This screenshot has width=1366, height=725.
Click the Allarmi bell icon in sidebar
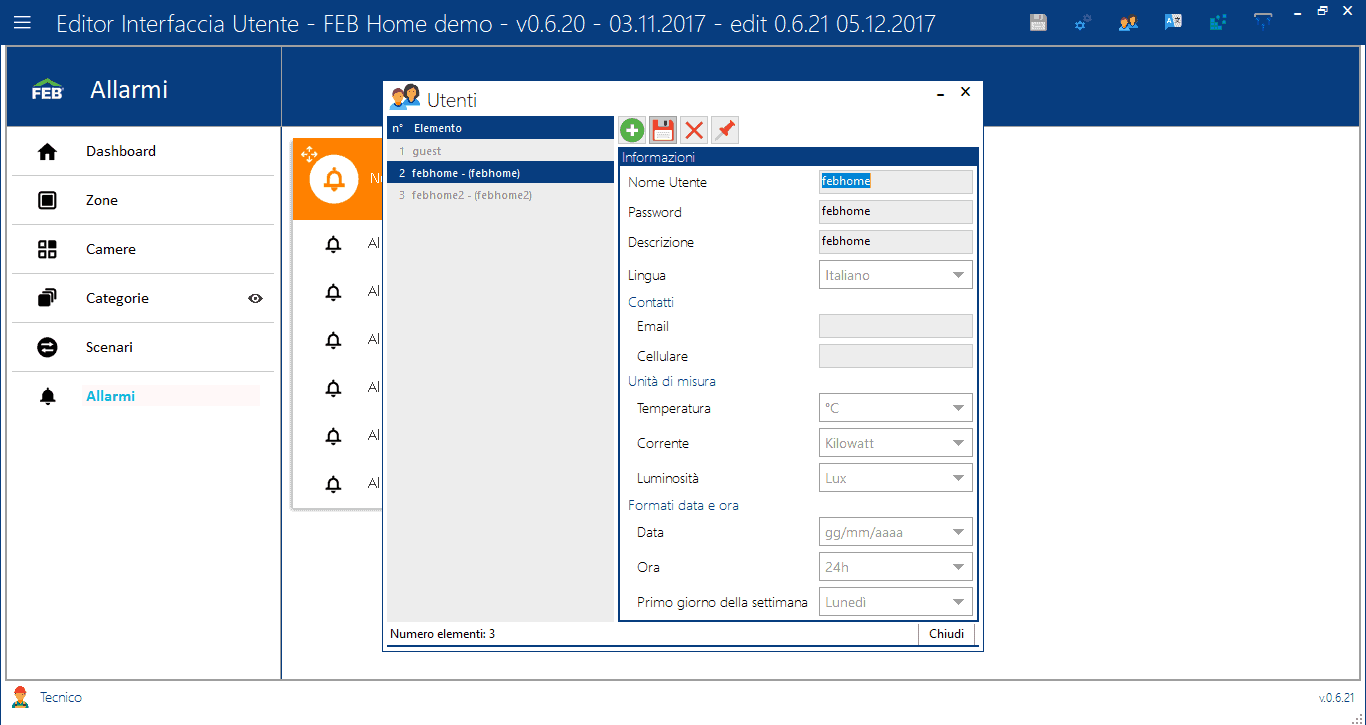click(47, 397)
